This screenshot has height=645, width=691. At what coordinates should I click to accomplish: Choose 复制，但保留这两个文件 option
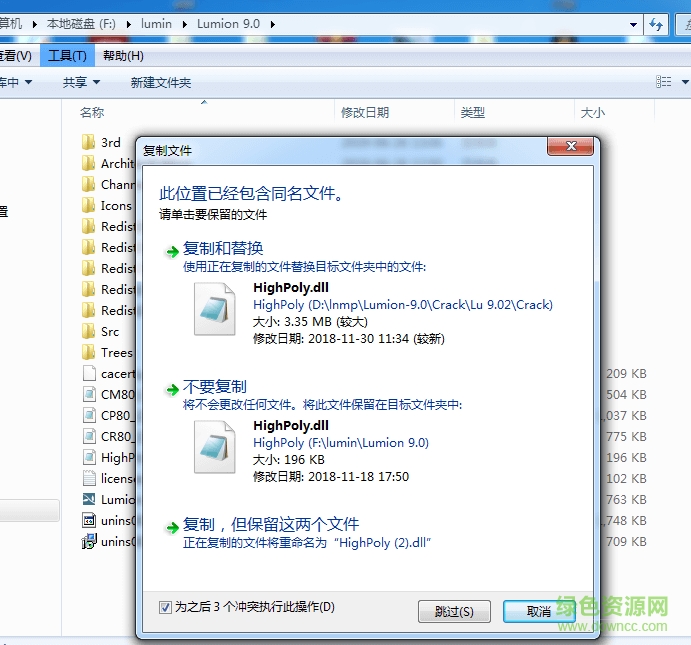271,525
